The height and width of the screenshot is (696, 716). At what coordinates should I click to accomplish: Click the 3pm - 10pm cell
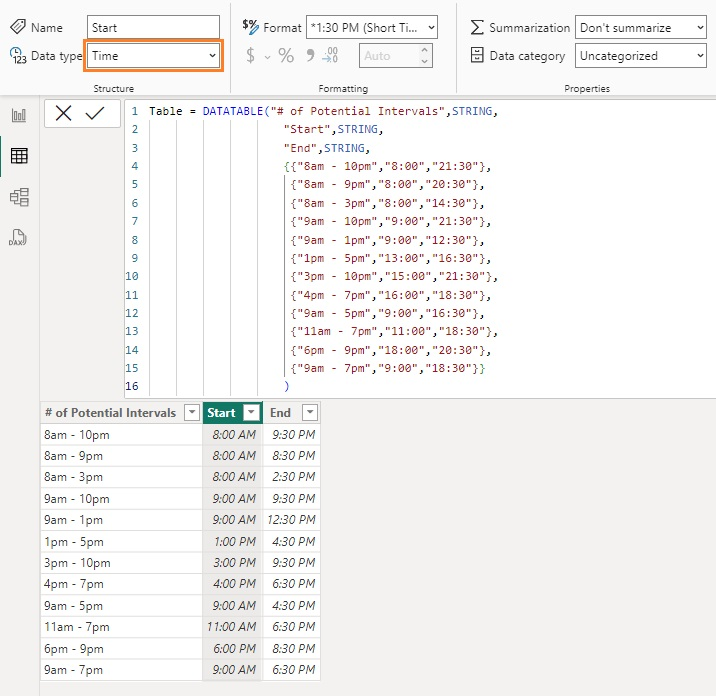tap(121, 563)
